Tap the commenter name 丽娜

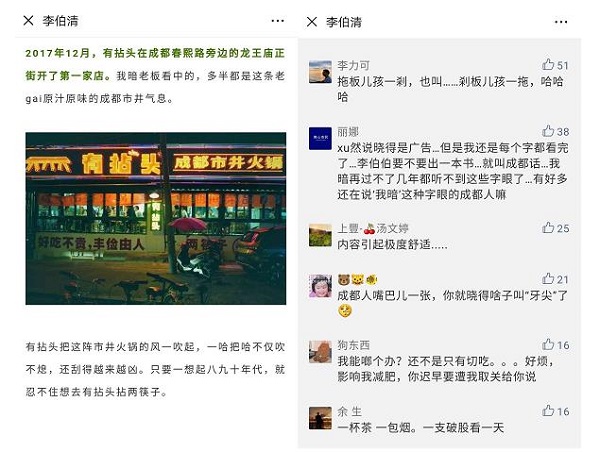click(348, 132)
